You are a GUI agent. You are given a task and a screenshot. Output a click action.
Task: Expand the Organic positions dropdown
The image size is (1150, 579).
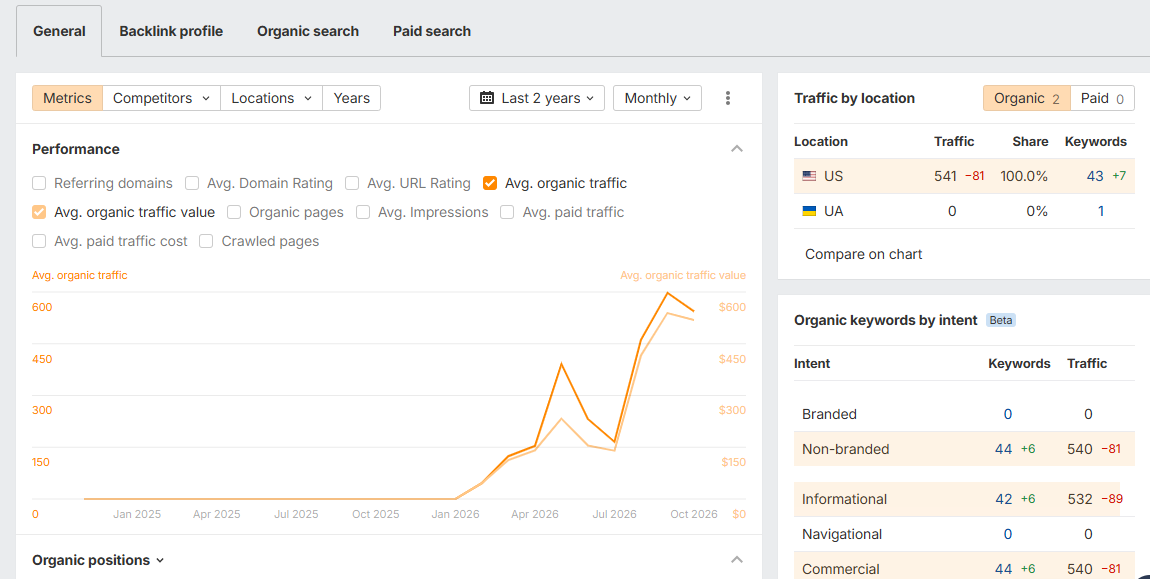pos(98,560)
